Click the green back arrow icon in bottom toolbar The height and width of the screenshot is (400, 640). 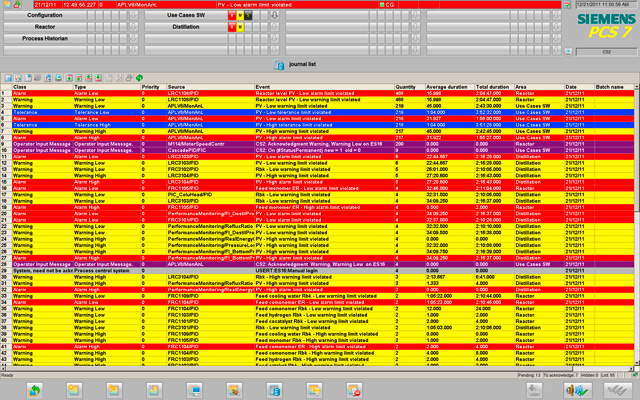34,389
